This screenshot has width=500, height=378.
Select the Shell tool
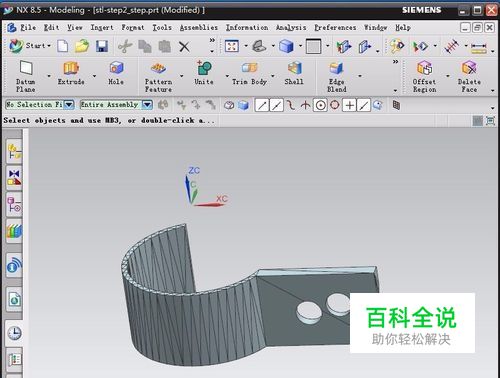[x=294, y=73]
